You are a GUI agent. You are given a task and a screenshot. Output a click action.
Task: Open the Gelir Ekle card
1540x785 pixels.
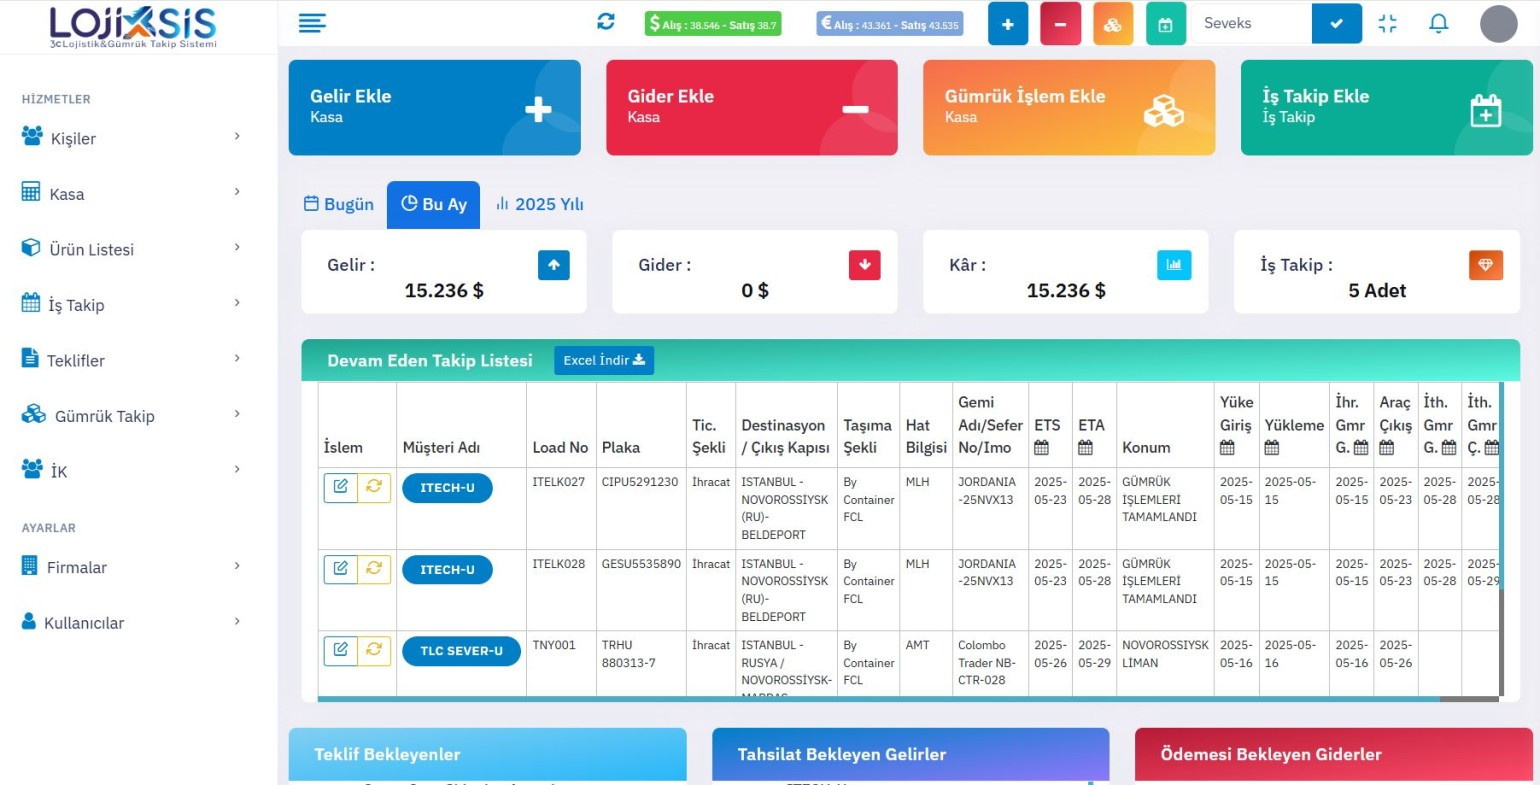point(434,107)
